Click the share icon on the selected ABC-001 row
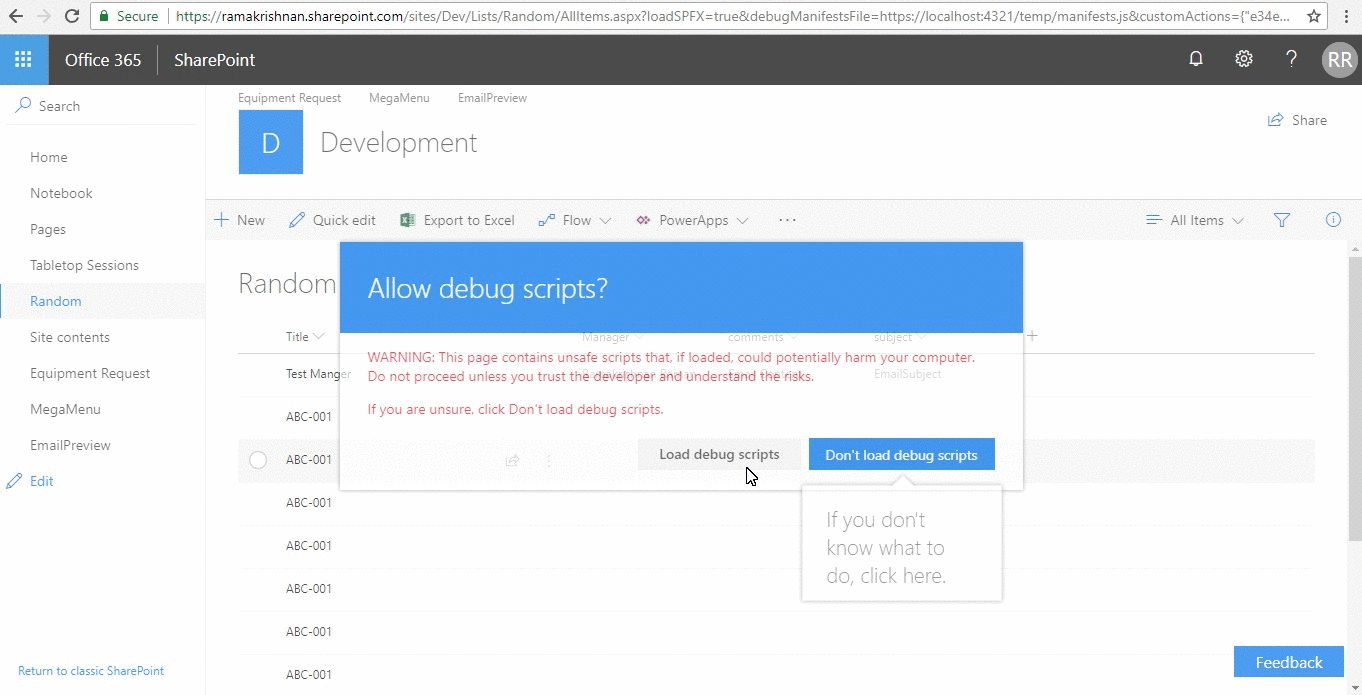Screen dimensions: 1362x695 pos(512,460)
